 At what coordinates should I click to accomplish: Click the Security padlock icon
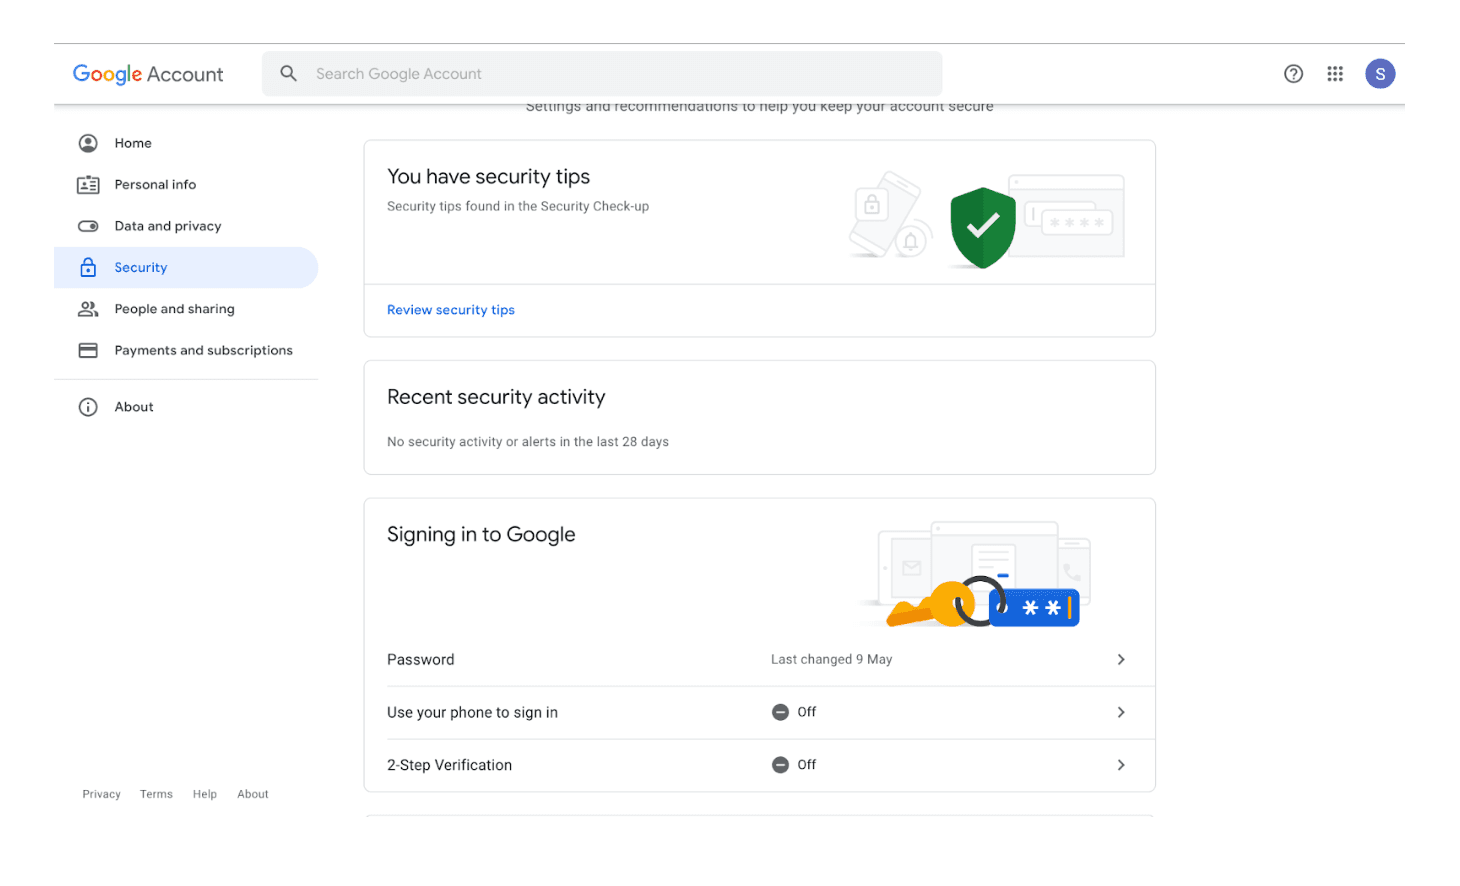[x=88, y=267]
